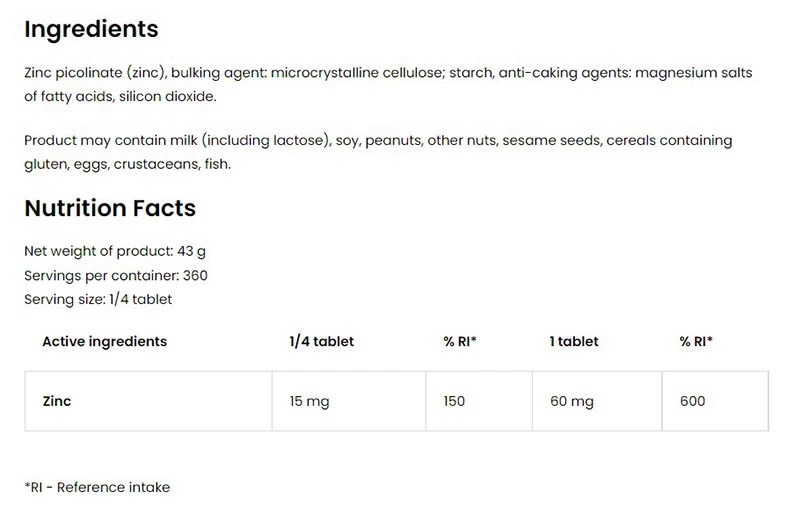This screenshot has height=528, width=800.
Task: Click the '1/4 tablet' column header
Action: point(321,341)
